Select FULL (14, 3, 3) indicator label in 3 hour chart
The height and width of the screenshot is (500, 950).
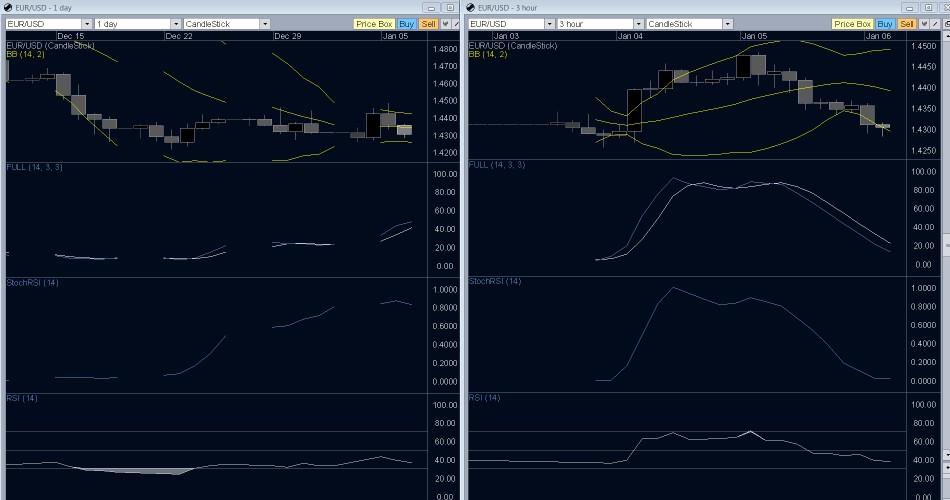[497, 164]
